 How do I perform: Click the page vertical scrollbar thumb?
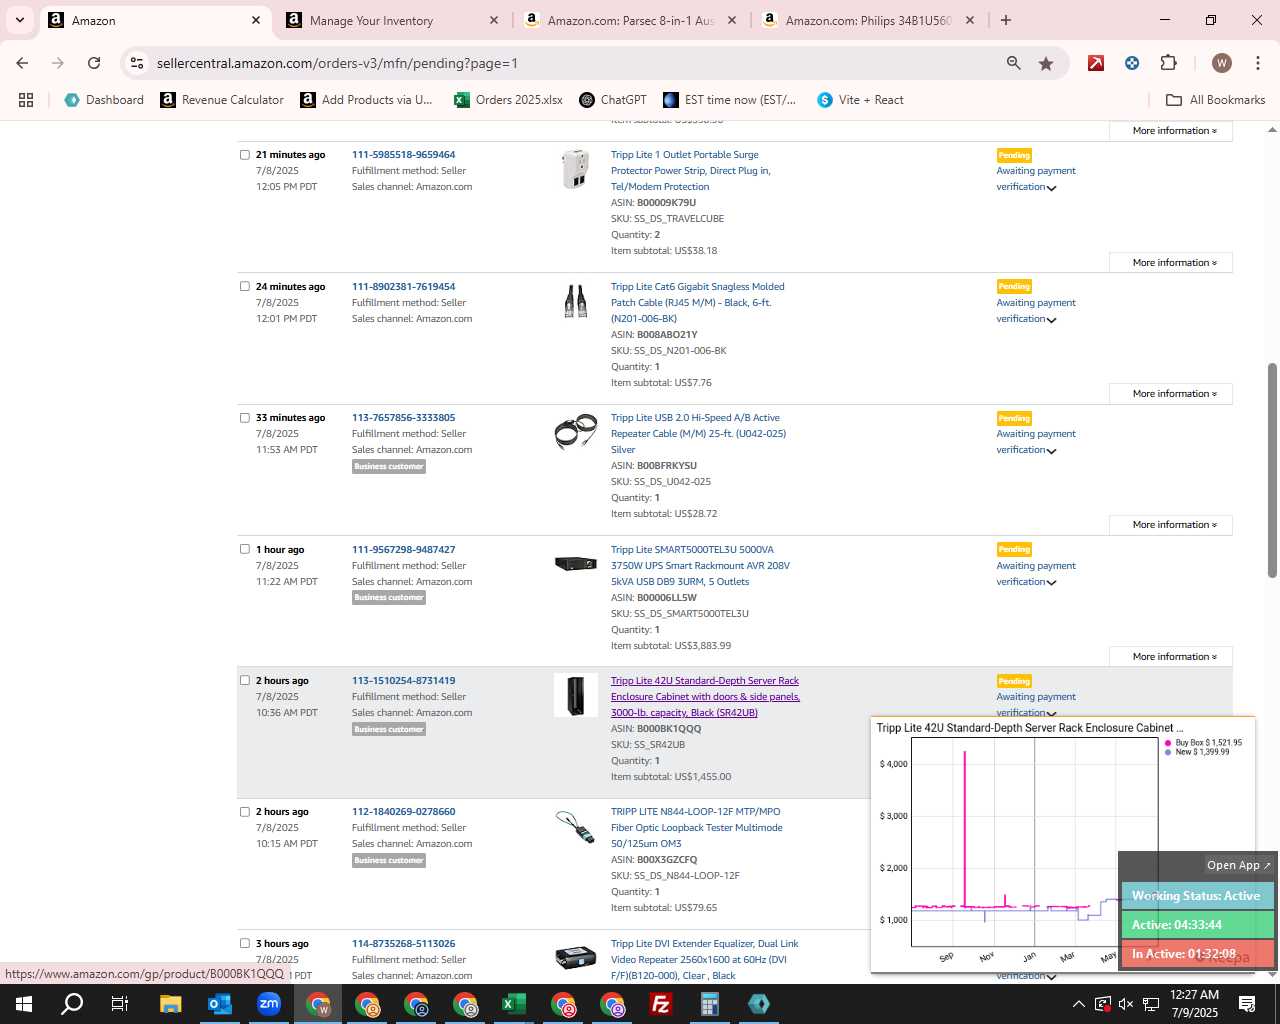pyautogui.click(x=1272, y=470)
